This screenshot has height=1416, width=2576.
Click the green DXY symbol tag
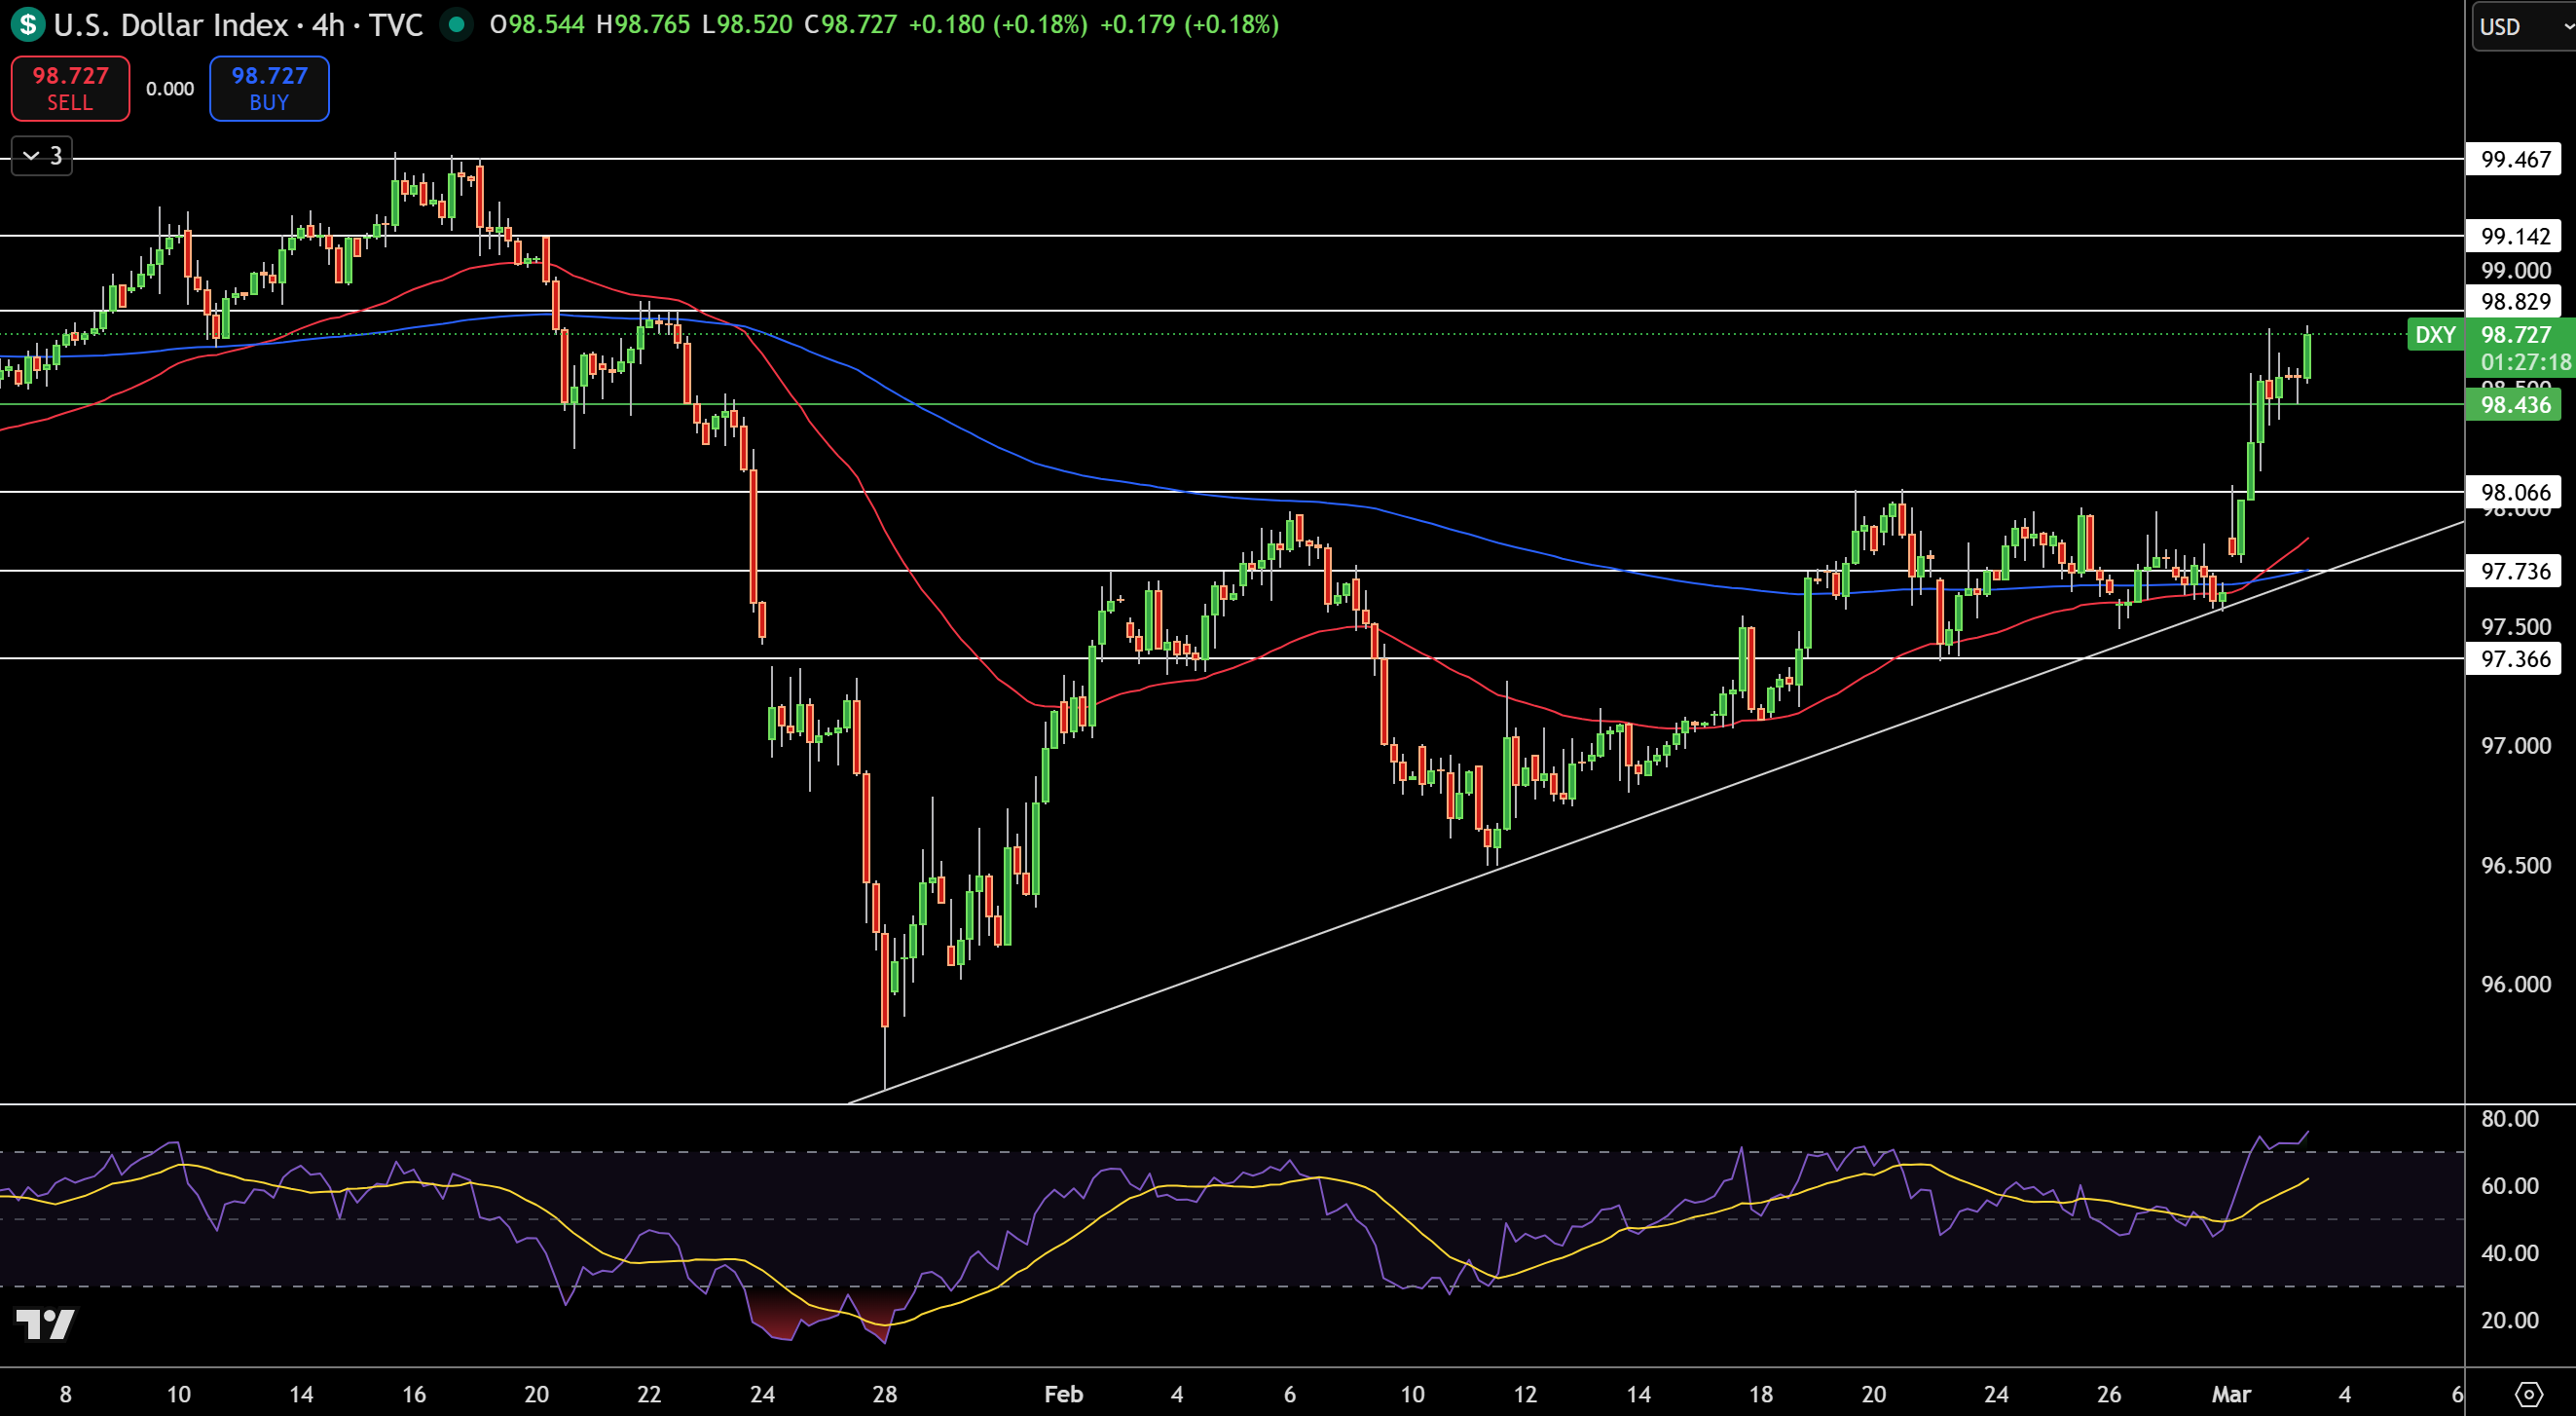click(2435, 335)
